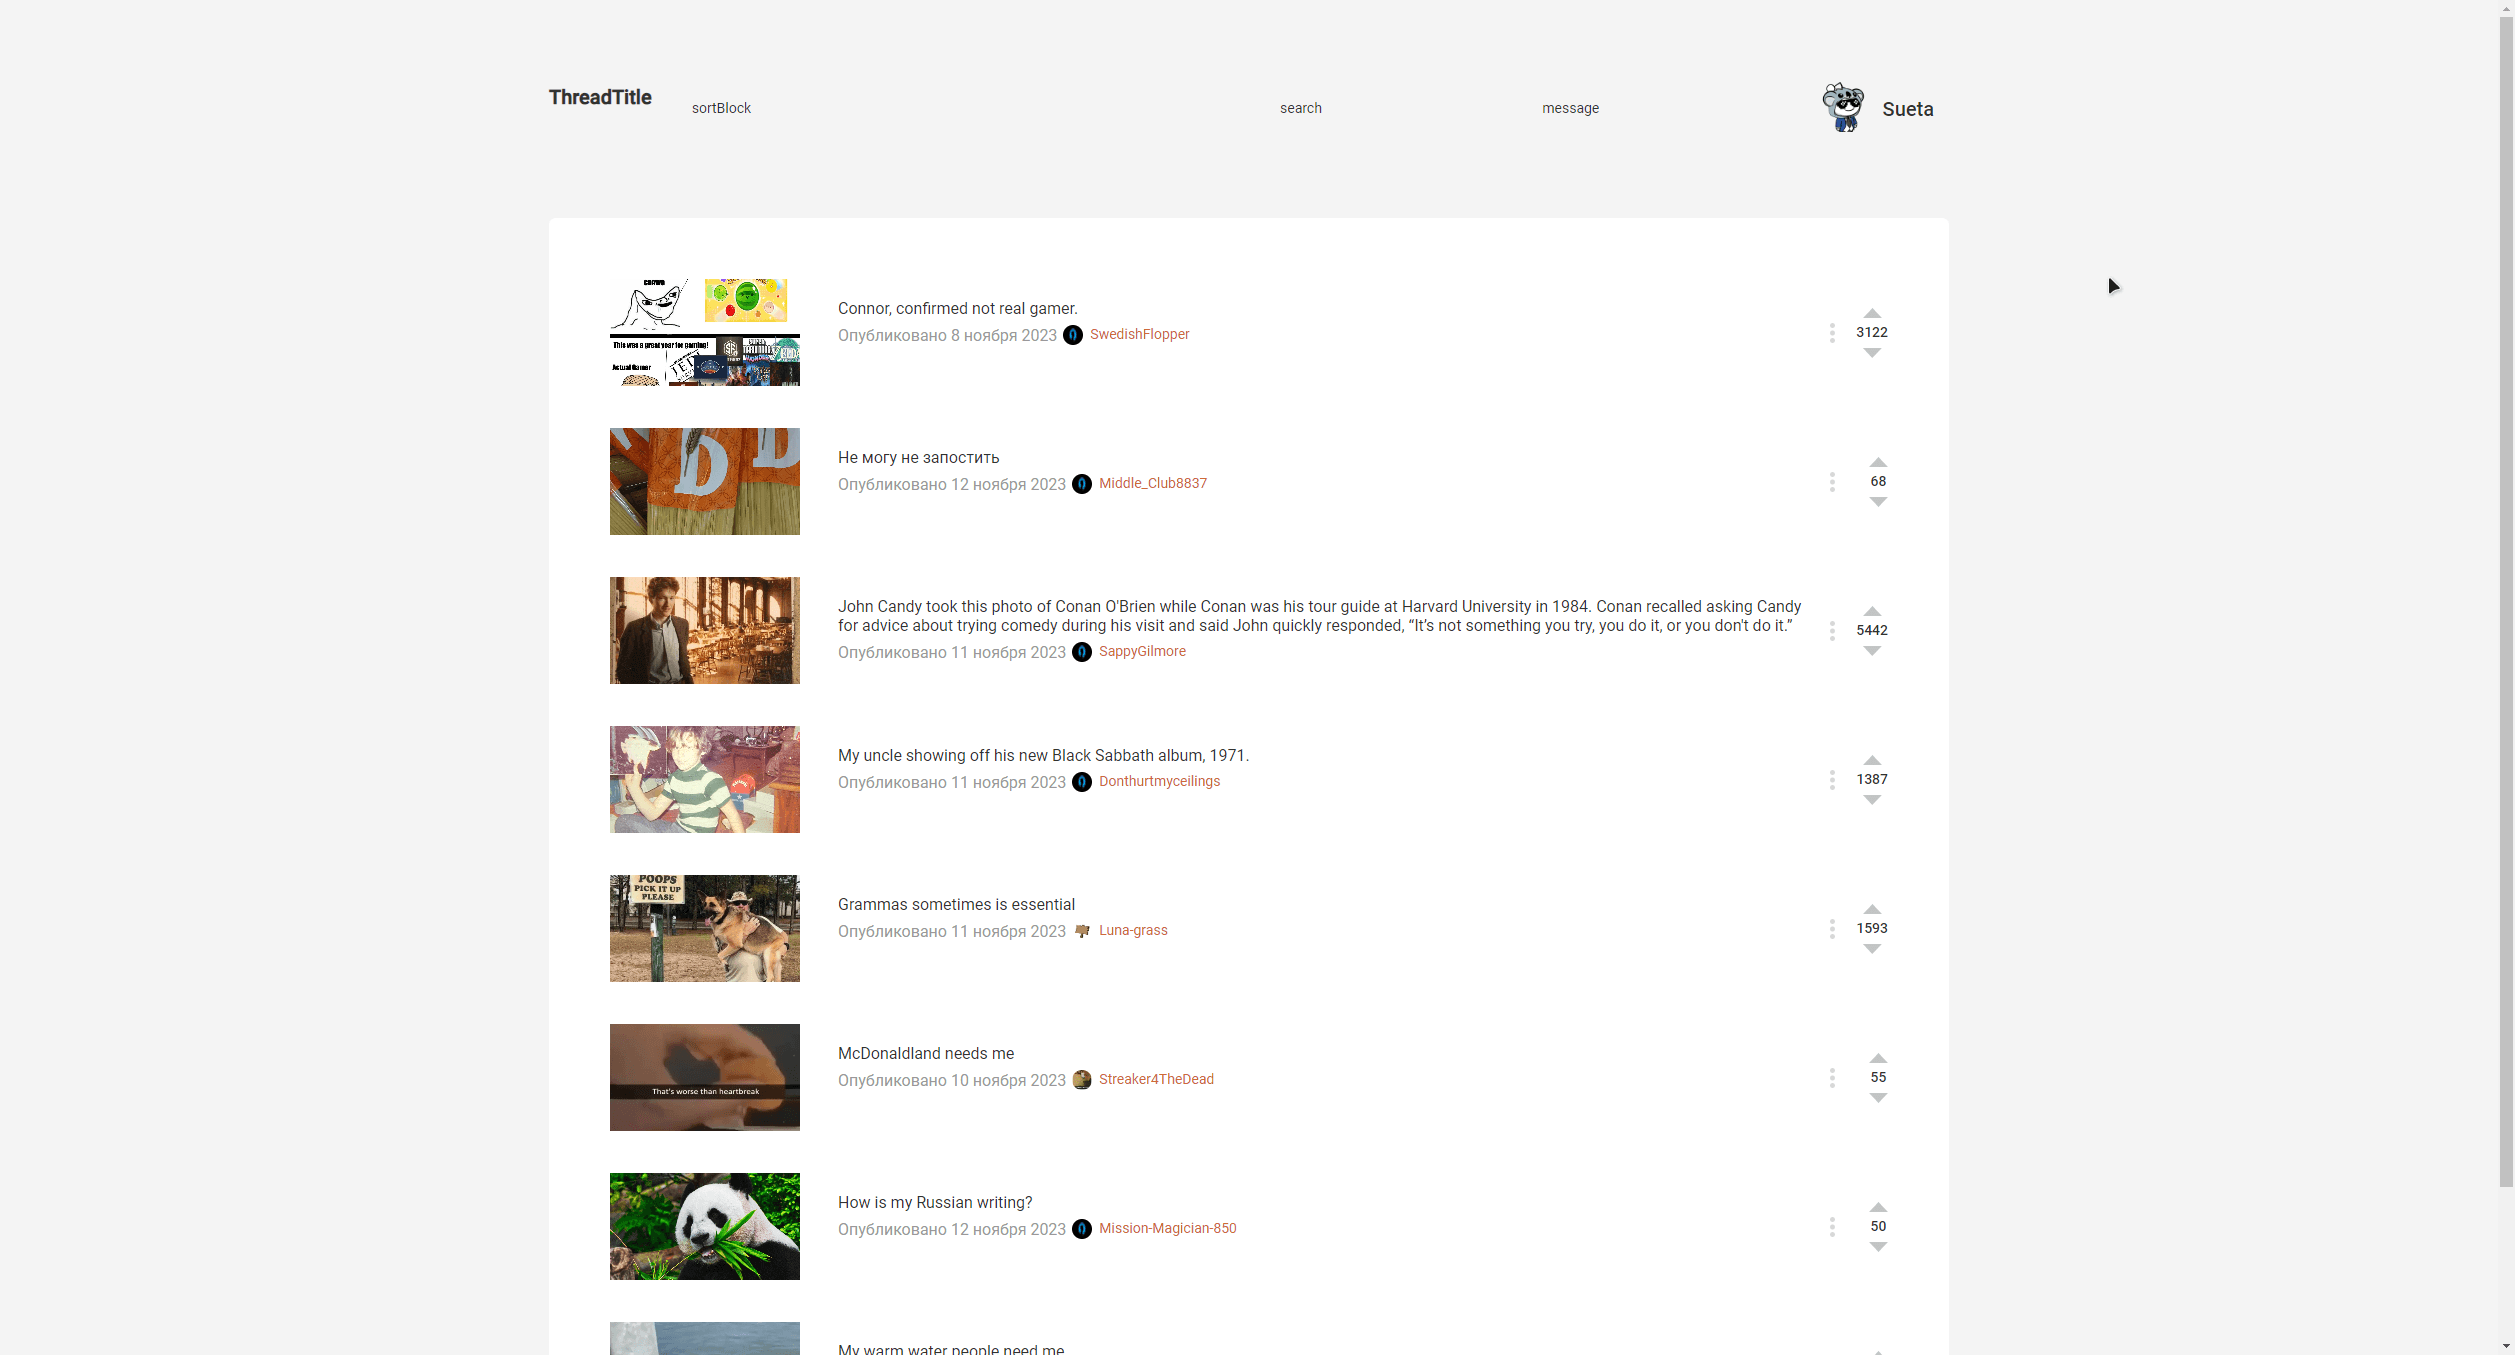Click the page vertical scrollbar
The width and height of the screenshot is (2515, 1355).
click(x=2506, y=600)
